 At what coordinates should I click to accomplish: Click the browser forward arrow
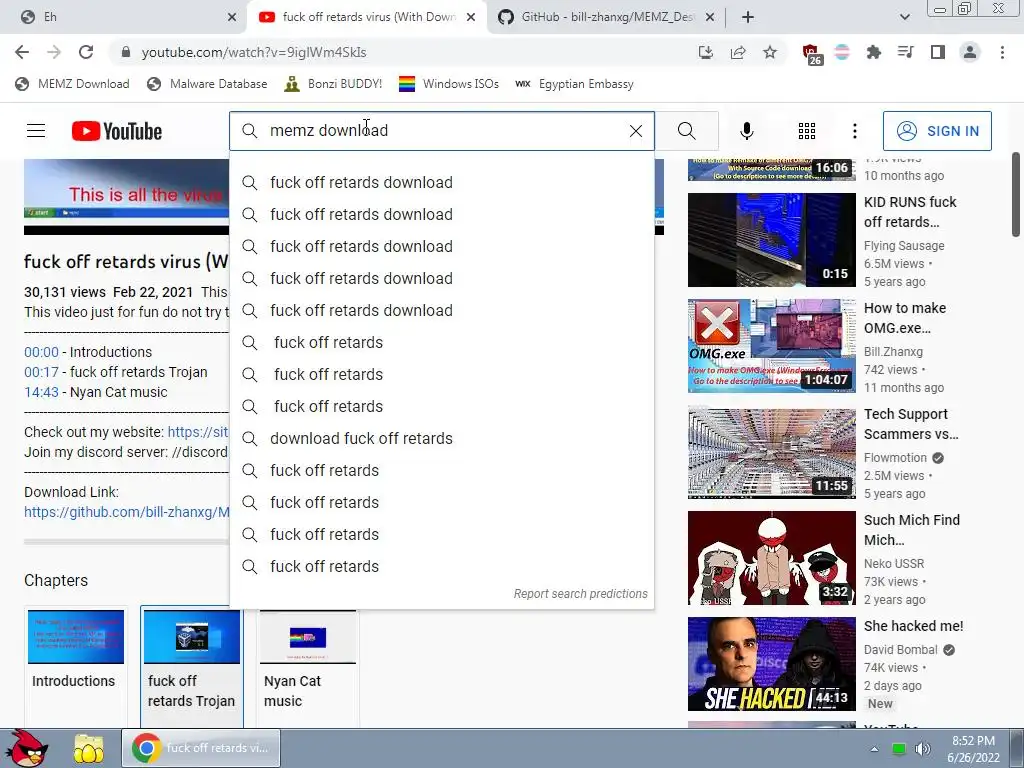coord(54,52)
